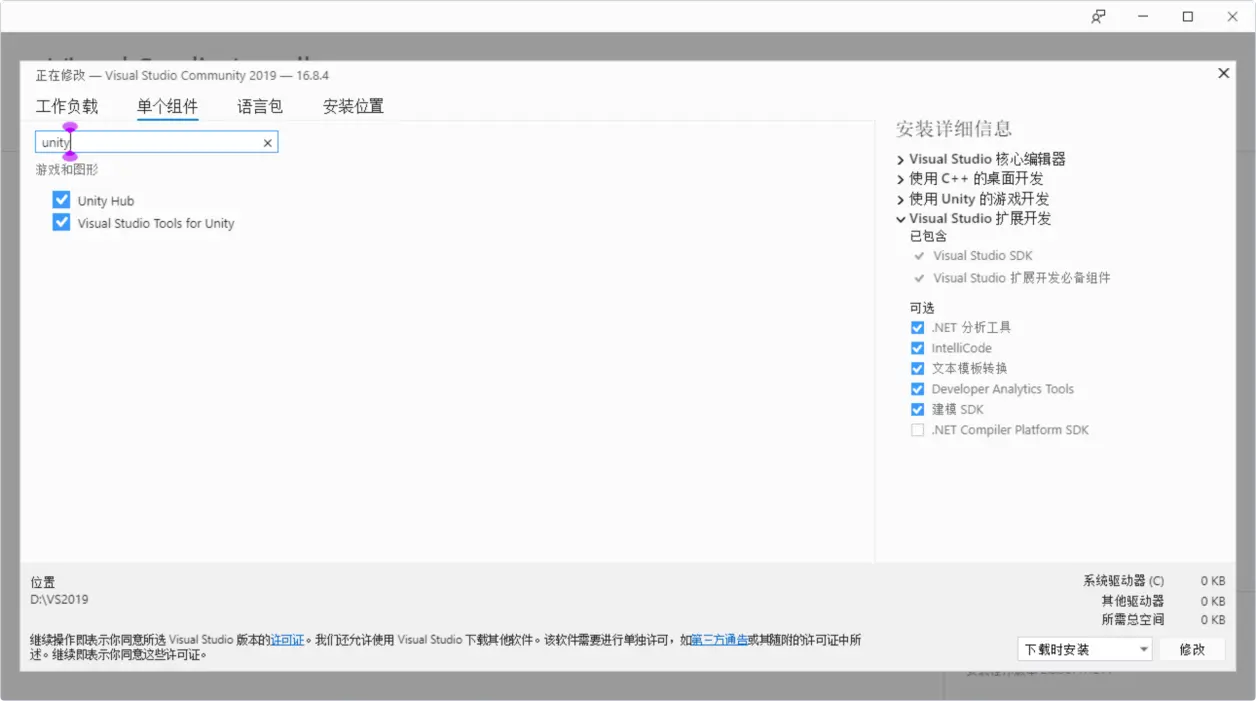The width and height of the screenshot is (1256, 701).
Task: Click the 其他驱动器 label
Action: pyautogui.click(x=1133, y=601)
